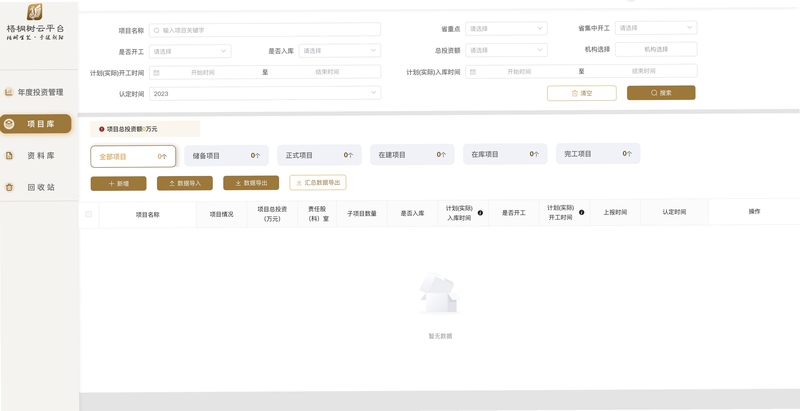Select the 在建项目 tab
The image size is (800, 411).
[x=412, y=155]
